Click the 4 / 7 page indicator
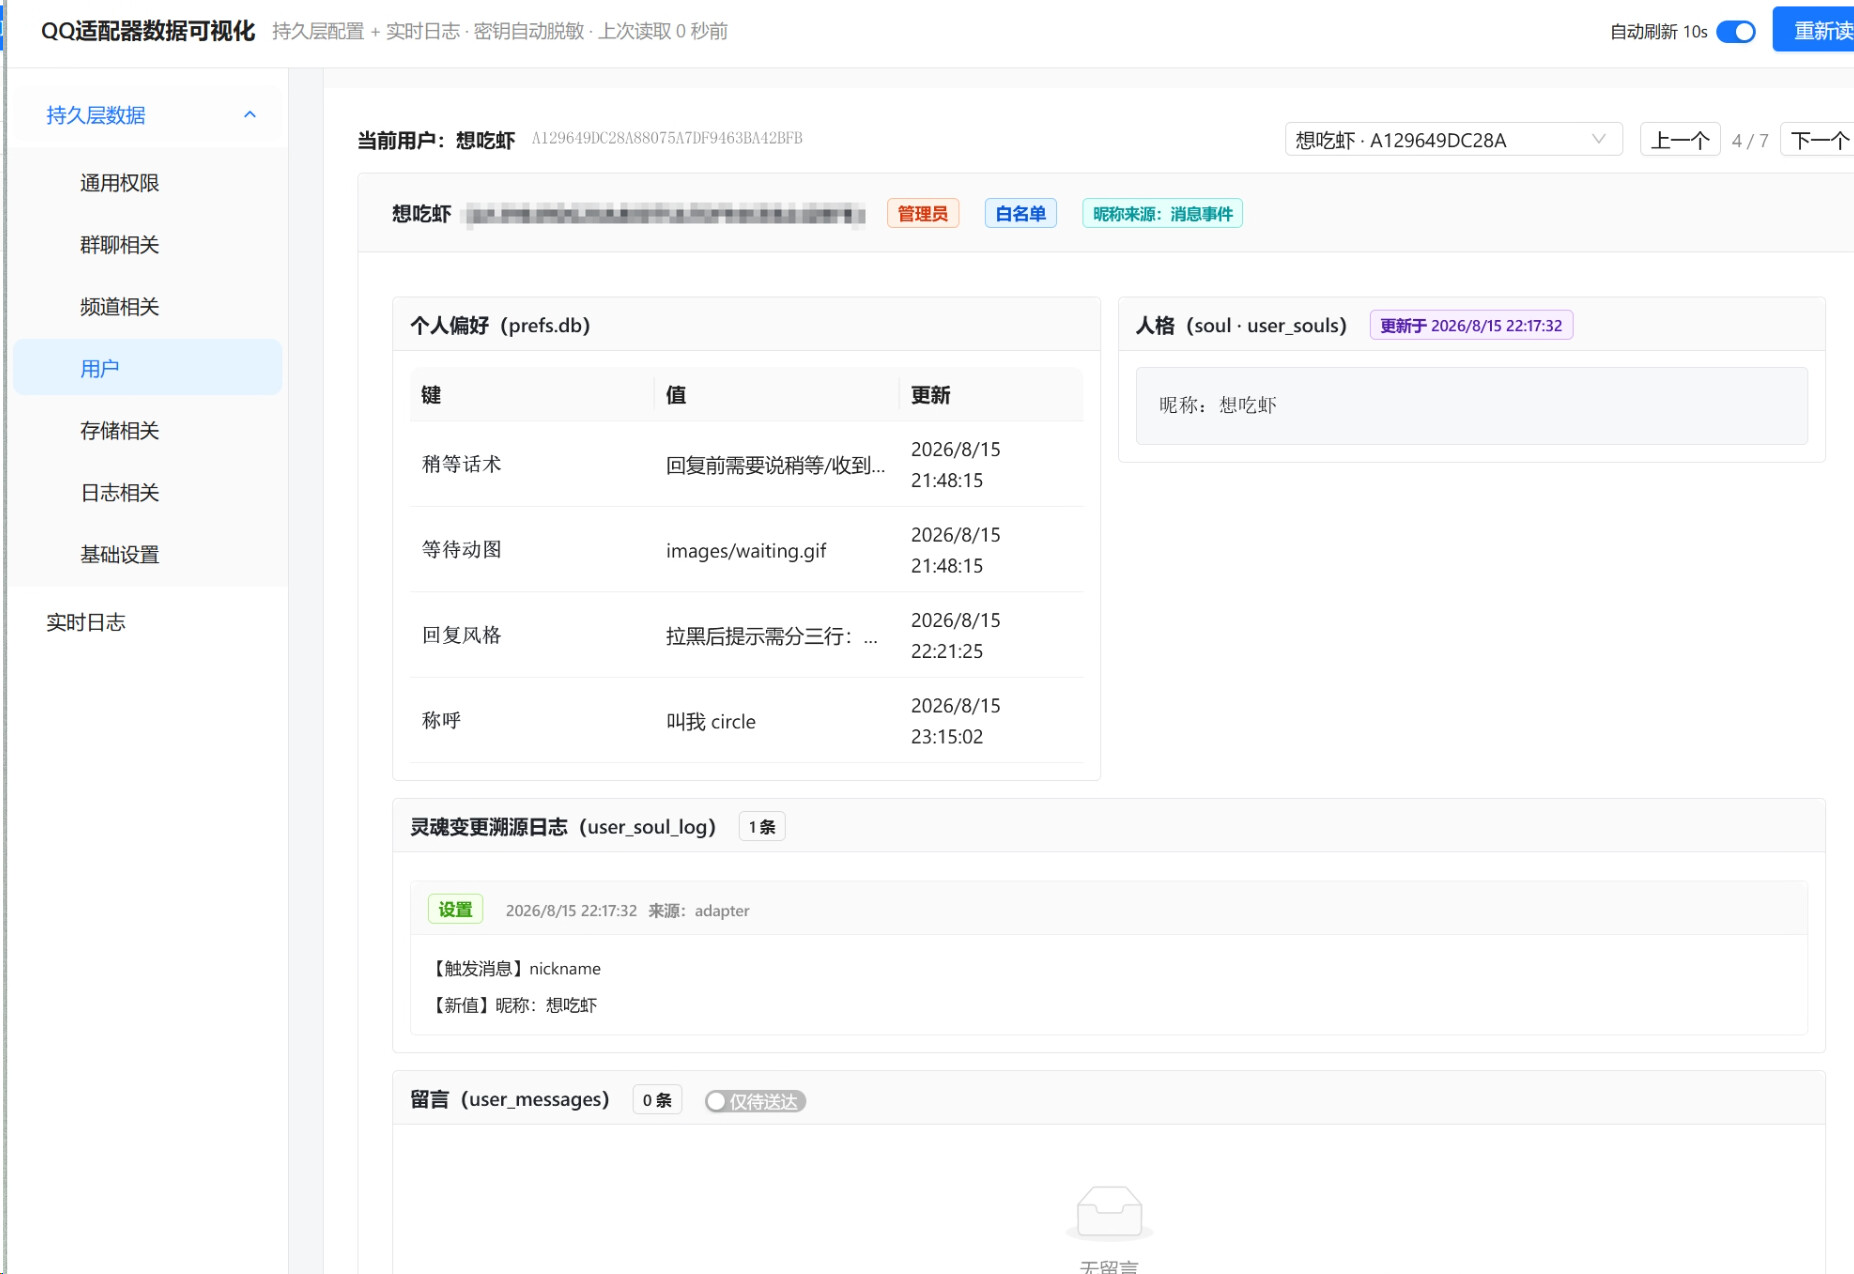Image resolution: width=1854 pixels, height=1274 pixels. 1750,141
